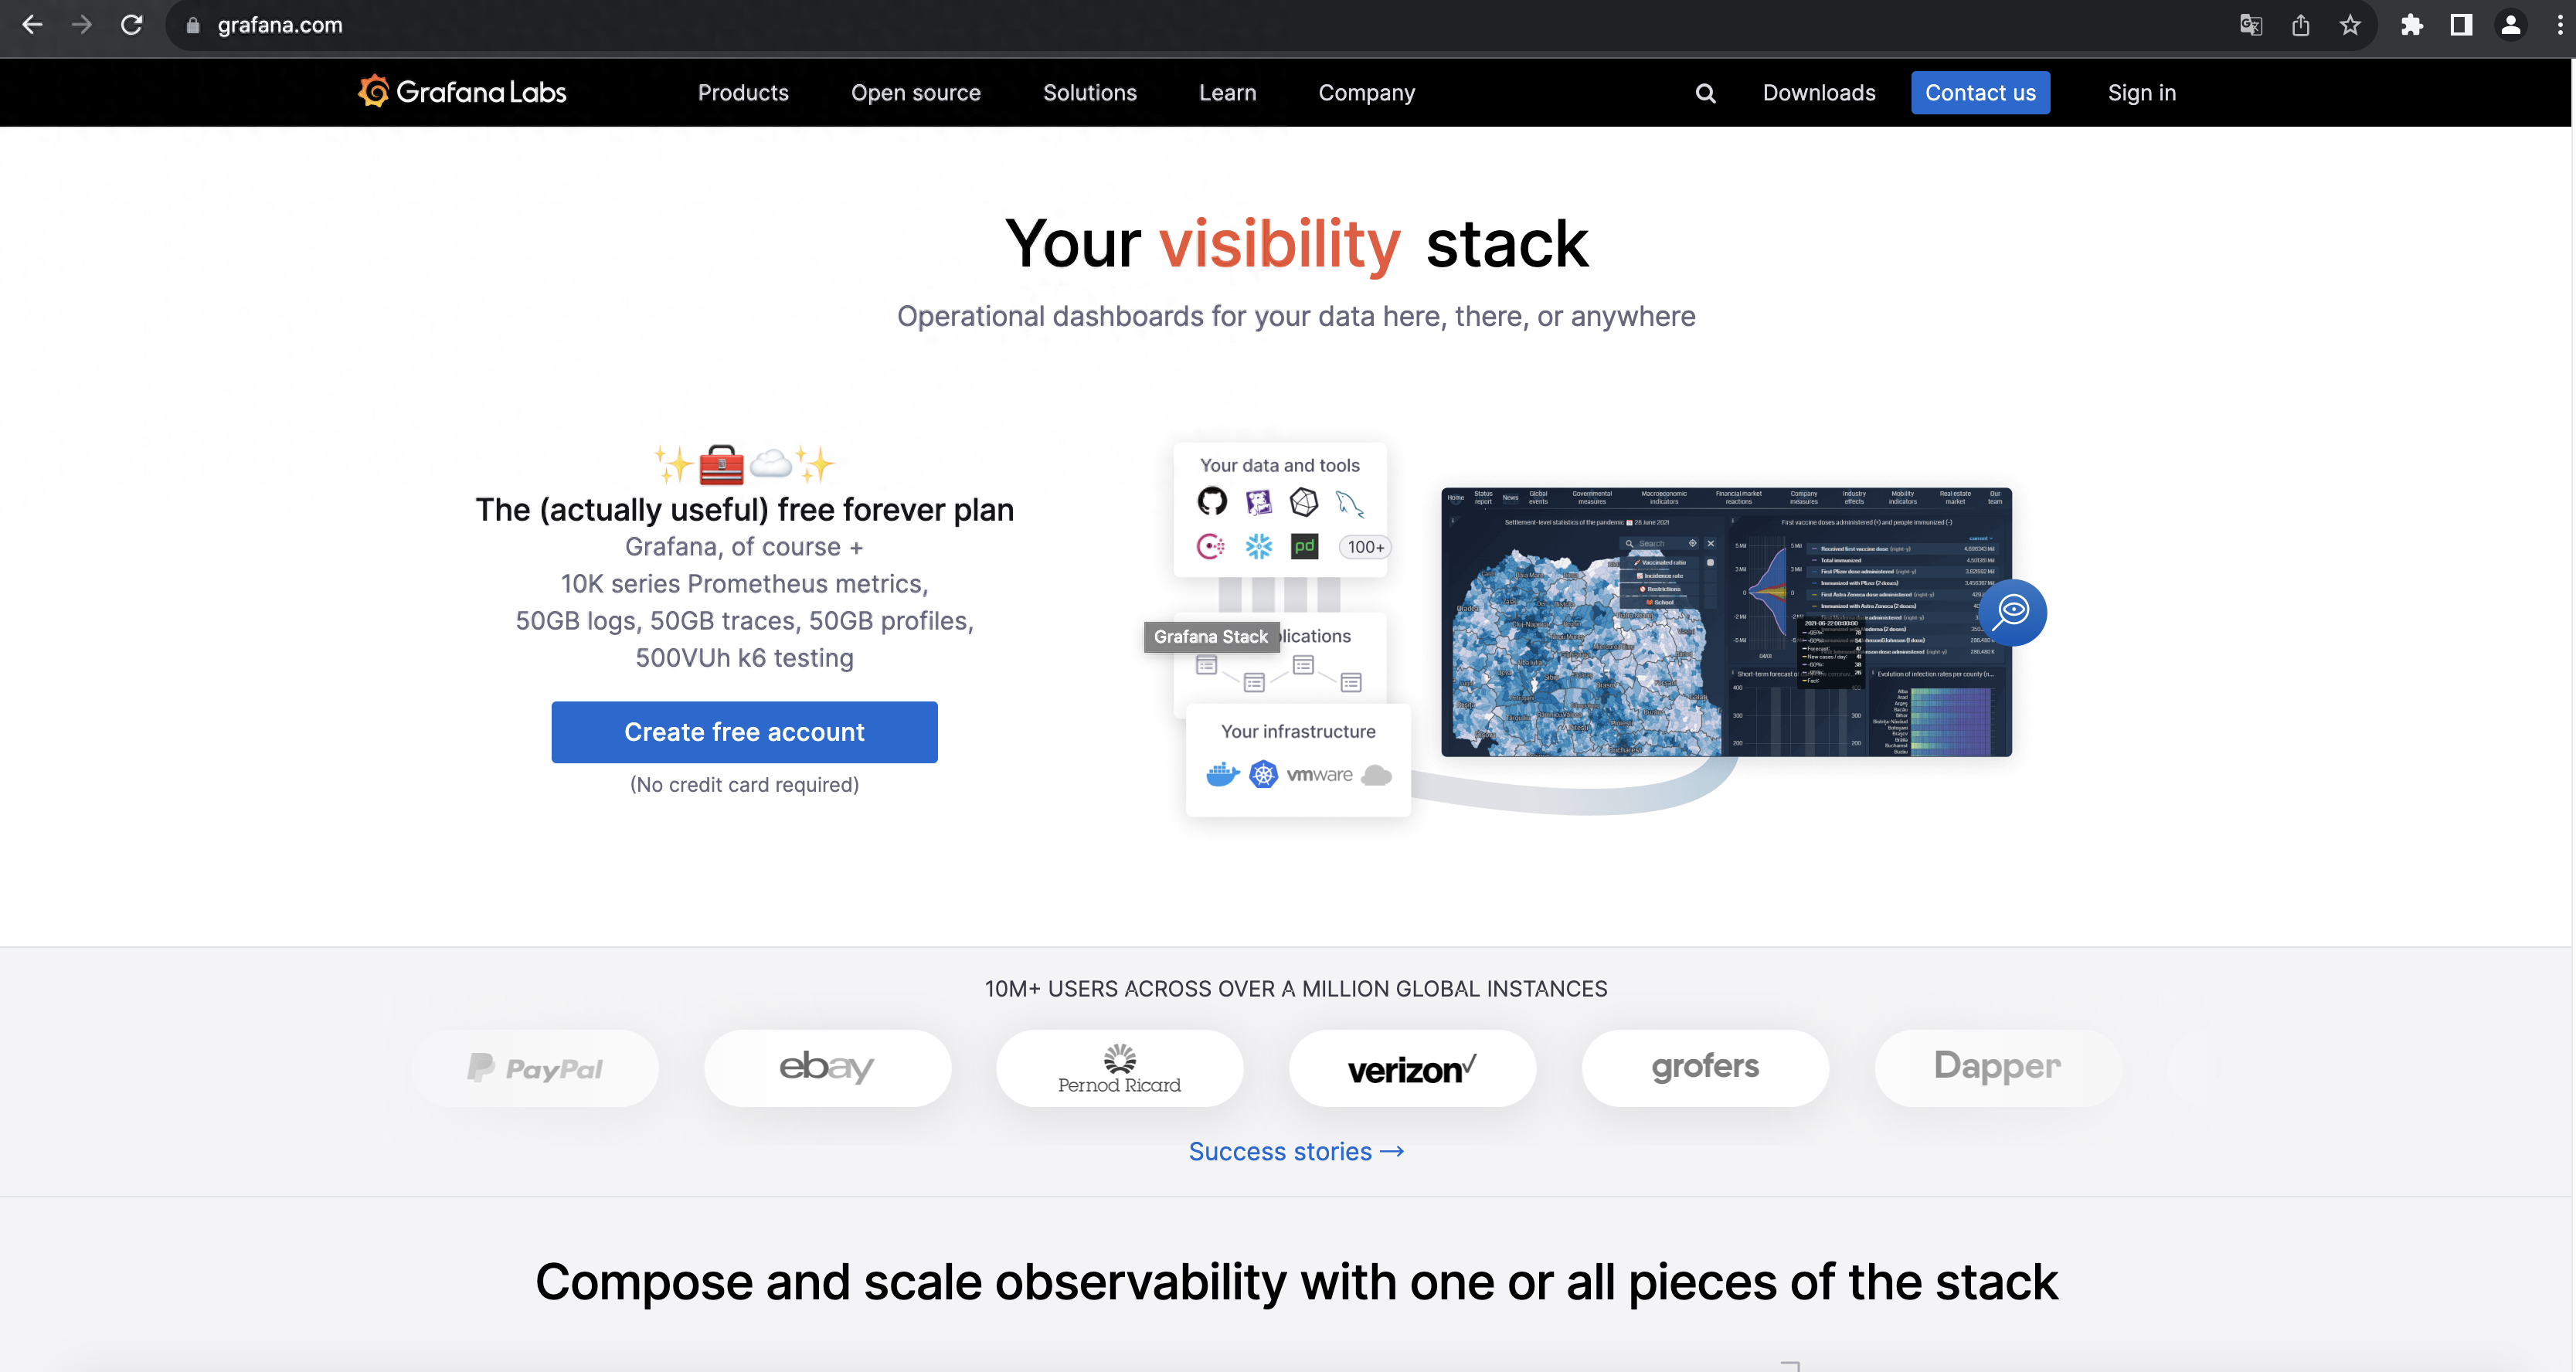The width and height of the screenshot is (2576, 1372).
Task: Click the PagerDuty icon in data tools
Action: click(x=1305, y=545)
